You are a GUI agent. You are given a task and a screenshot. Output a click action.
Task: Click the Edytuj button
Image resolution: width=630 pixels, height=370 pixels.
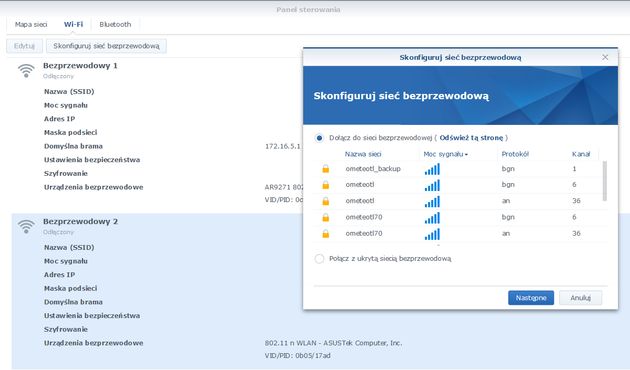pos(24,46)
